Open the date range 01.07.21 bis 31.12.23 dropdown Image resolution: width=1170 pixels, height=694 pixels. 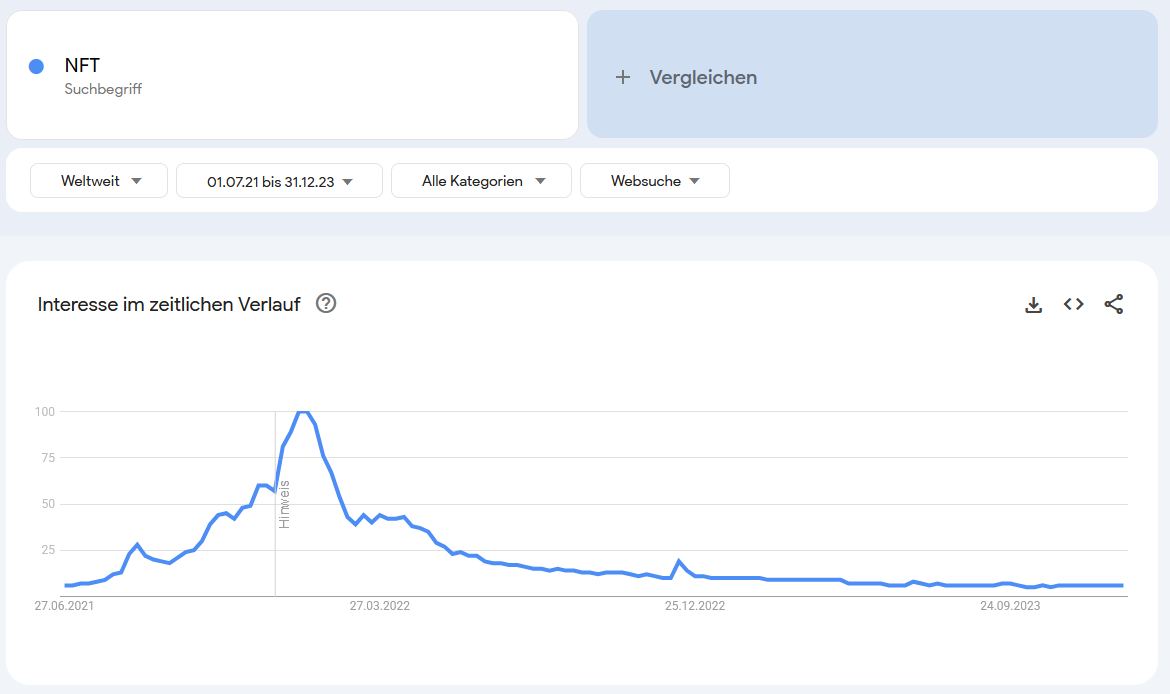[x=279, y=180]
